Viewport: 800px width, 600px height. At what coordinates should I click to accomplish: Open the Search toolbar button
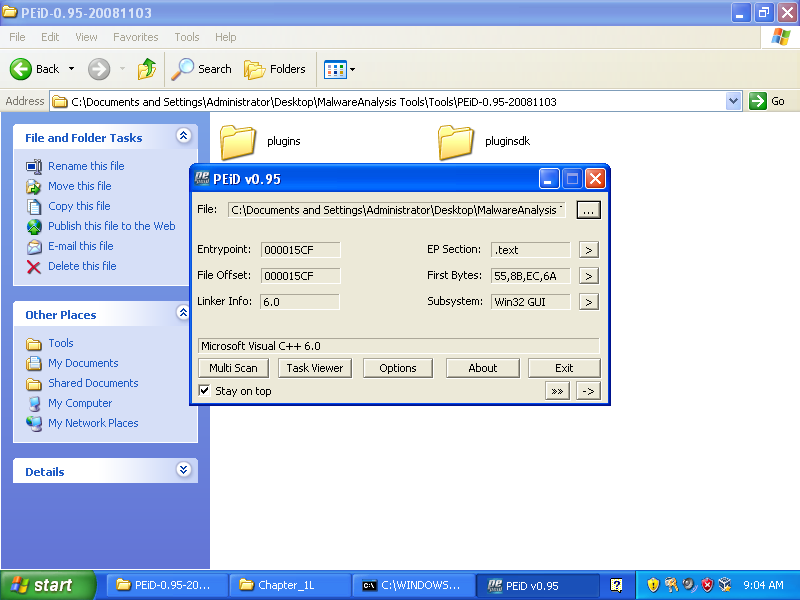pos(202,69)
